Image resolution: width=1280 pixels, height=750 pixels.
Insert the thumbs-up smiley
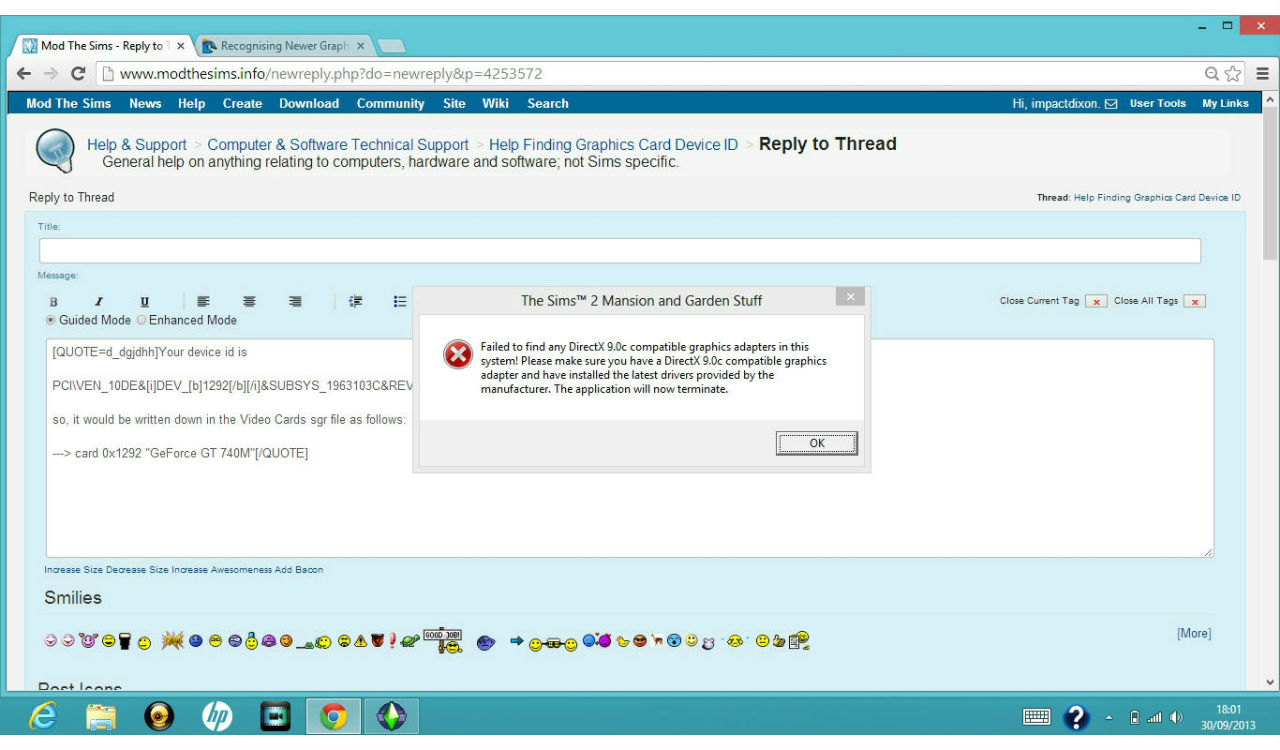pos(779,642)
